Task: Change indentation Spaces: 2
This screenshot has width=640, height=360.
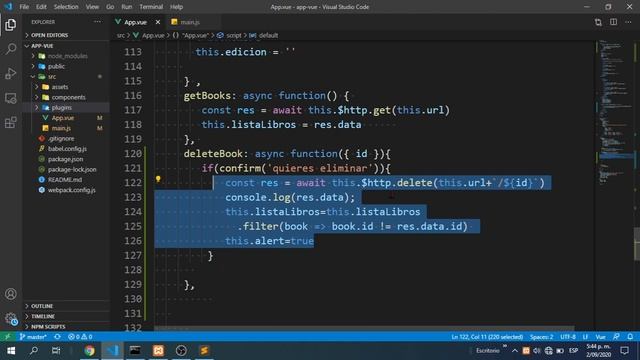Action: pyautogui.click(x=542, y=337)
